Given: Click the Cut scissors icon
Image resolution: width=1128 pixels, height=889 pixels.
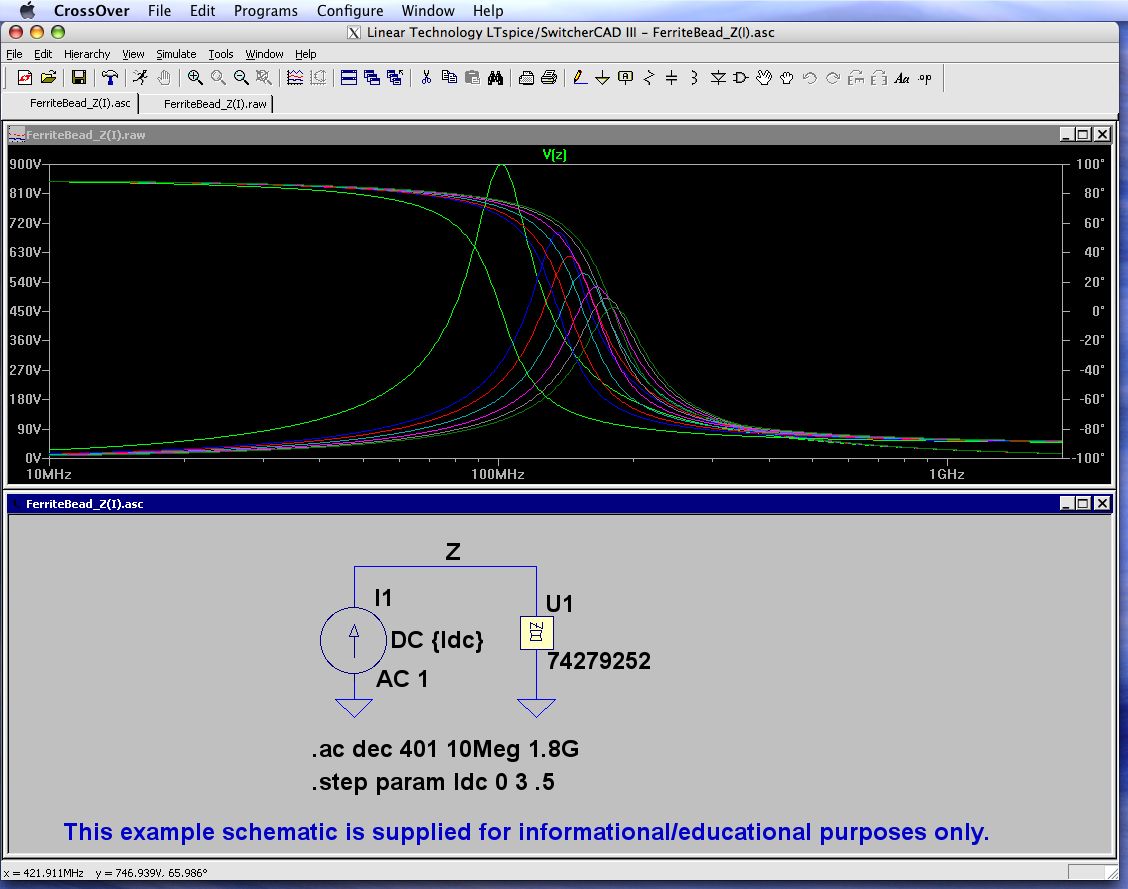Looking at the screenshot, I should [x=426, y=78].
